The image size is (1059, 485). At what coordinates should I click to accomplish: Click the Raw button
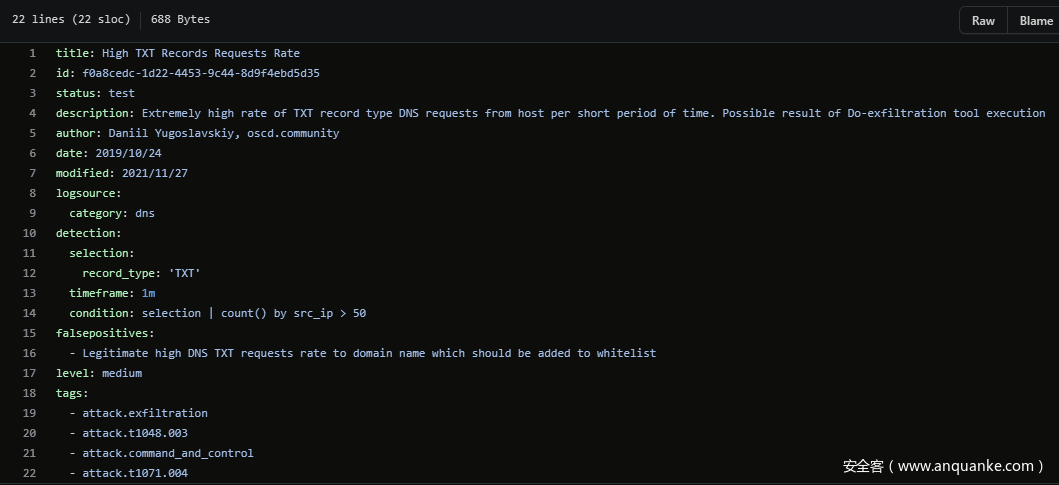pos(983,21)
